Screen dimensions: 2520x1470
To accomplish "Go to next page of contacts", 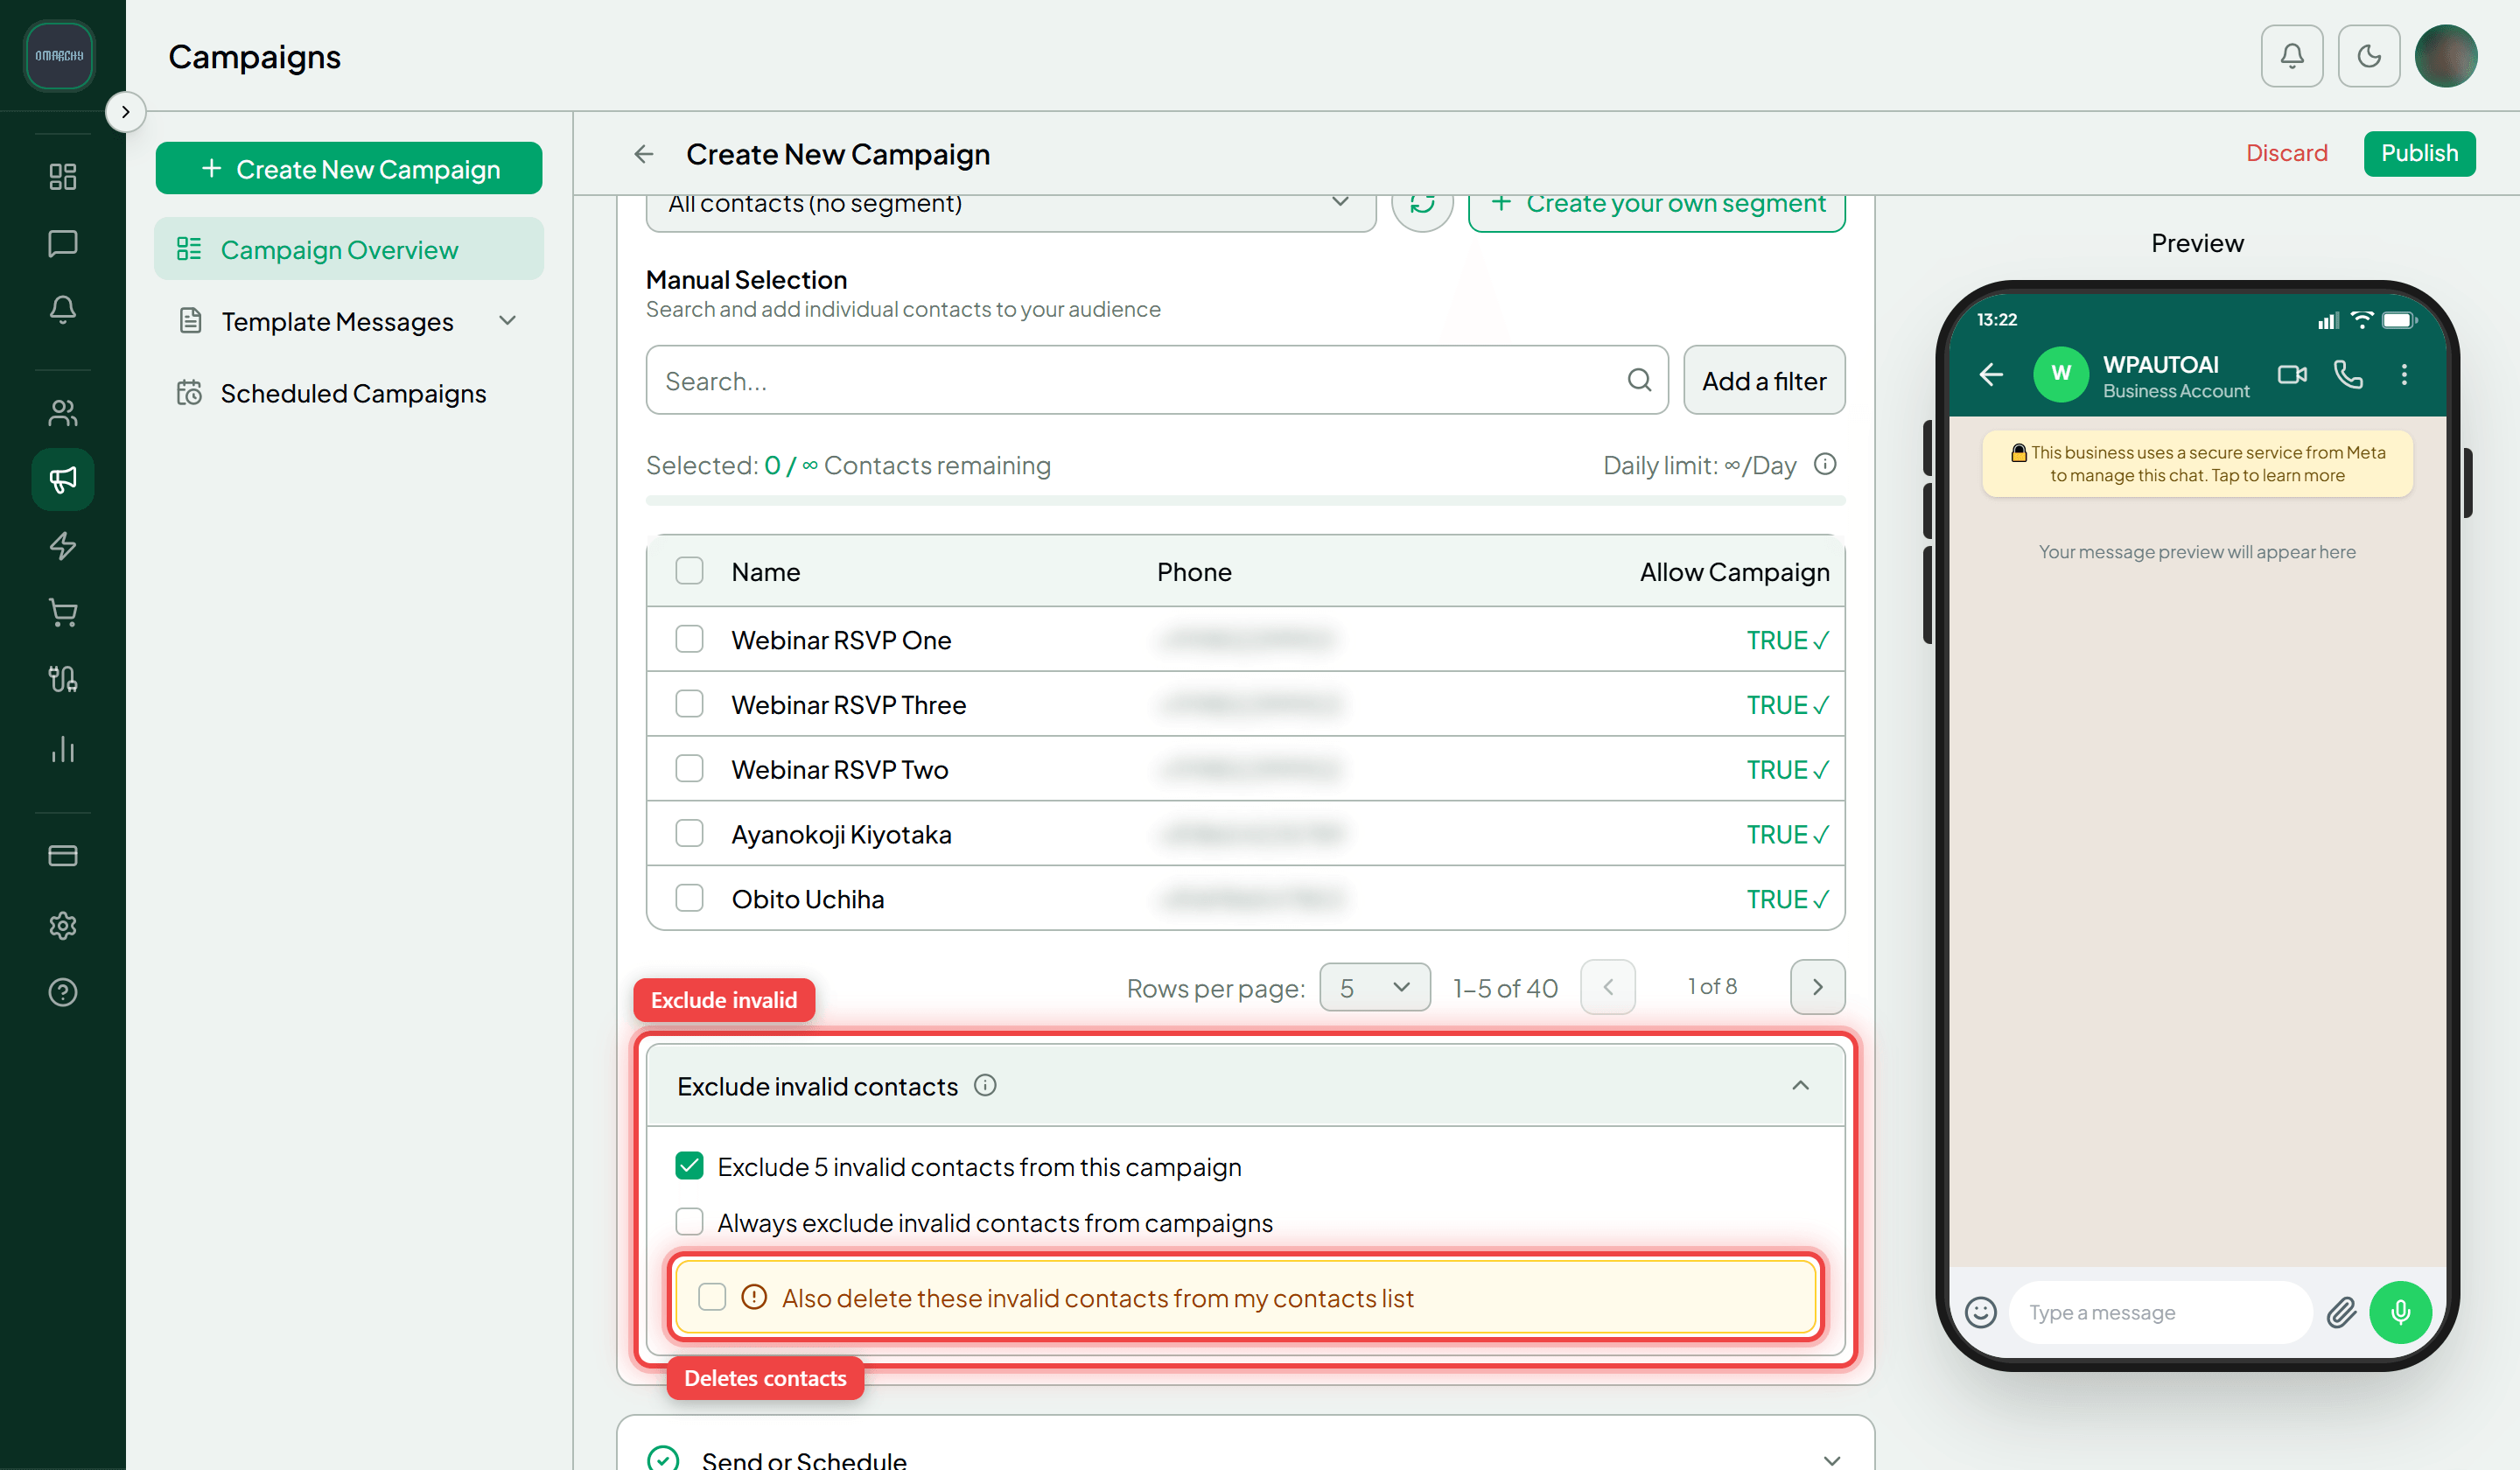I will click(1817, 987).
